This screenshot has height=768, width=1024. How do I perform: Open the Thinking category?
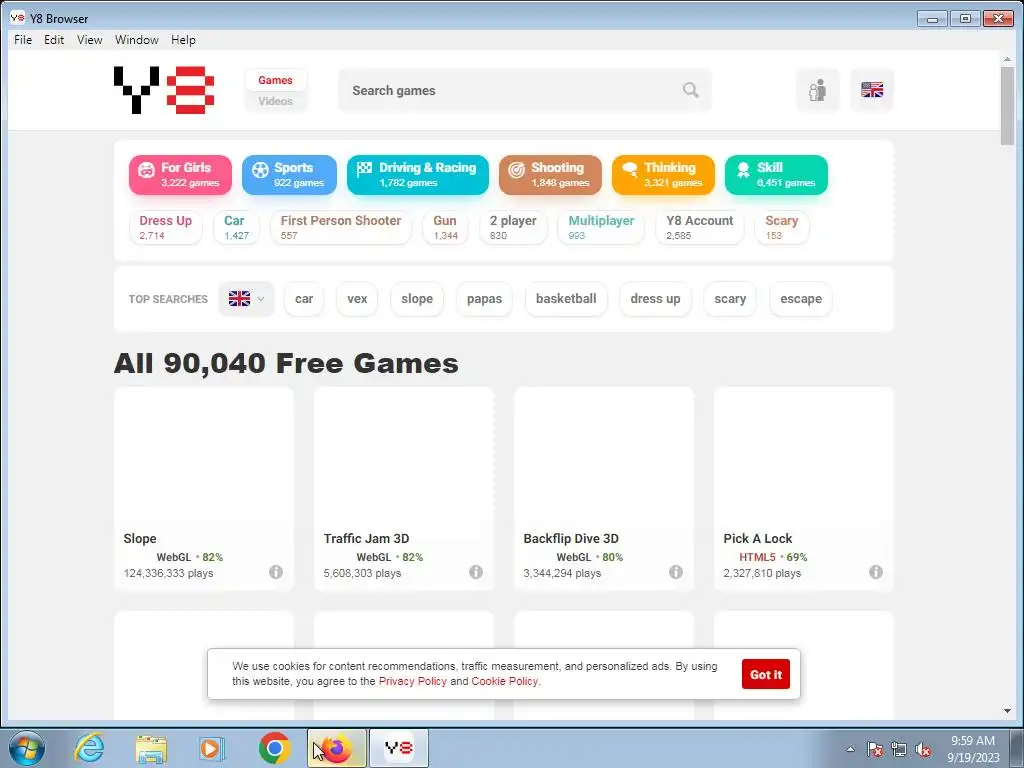664,174
